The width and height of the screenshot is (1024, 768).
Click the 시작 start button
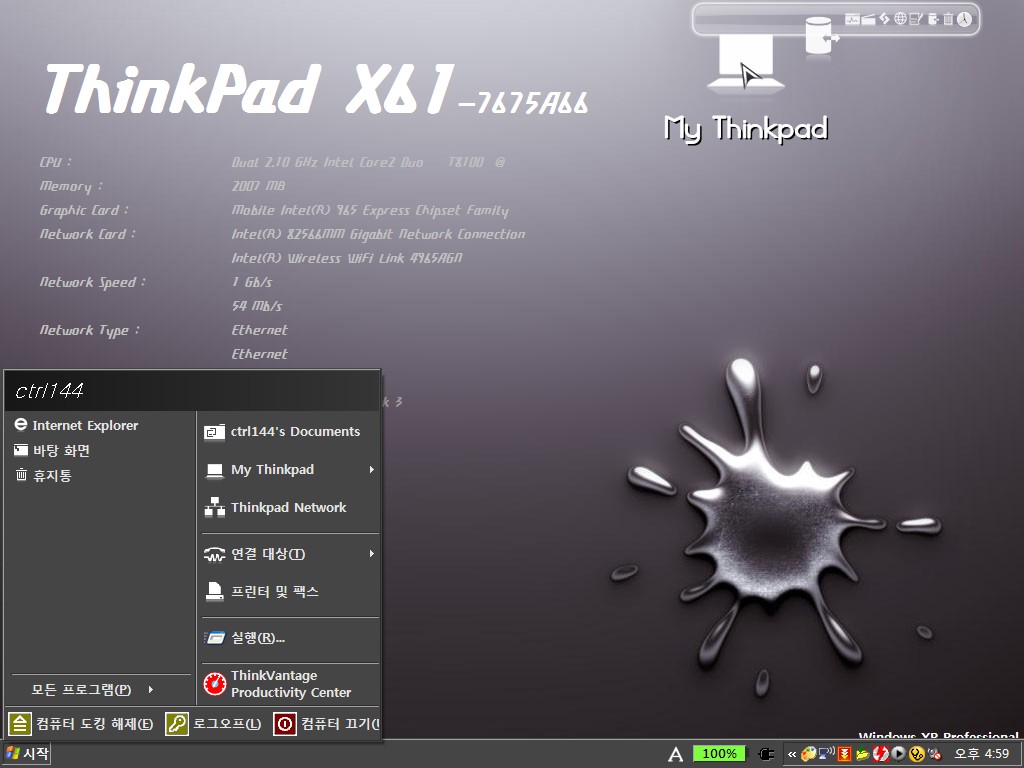tap(26, 754)
